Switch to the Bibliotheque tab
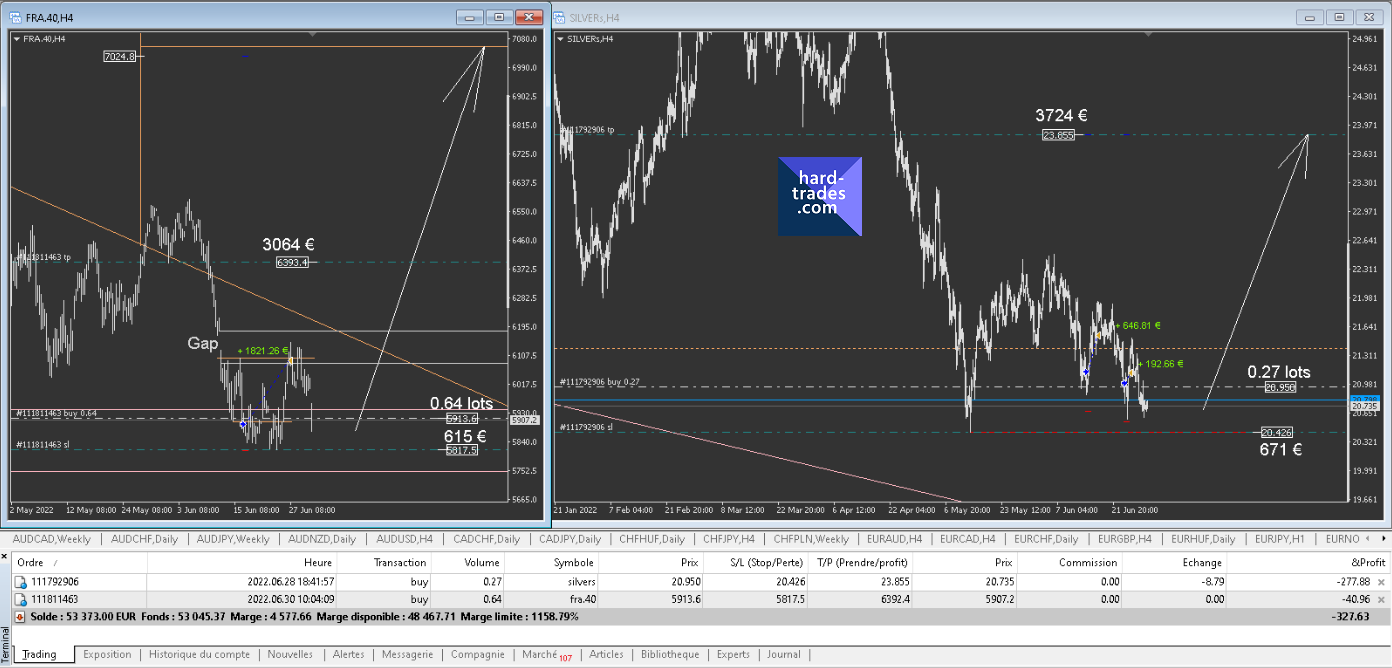 (670, 655)
